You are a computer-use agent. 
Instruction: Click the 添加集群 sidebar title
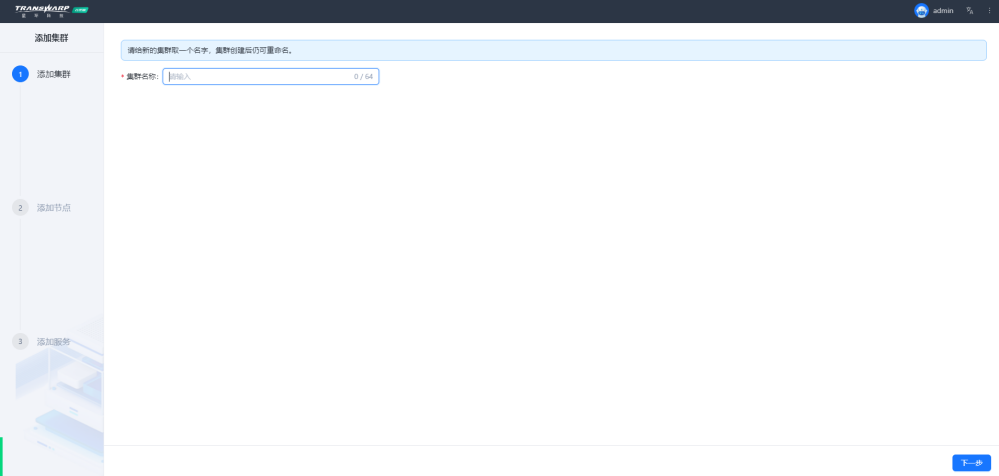[52, 38]
